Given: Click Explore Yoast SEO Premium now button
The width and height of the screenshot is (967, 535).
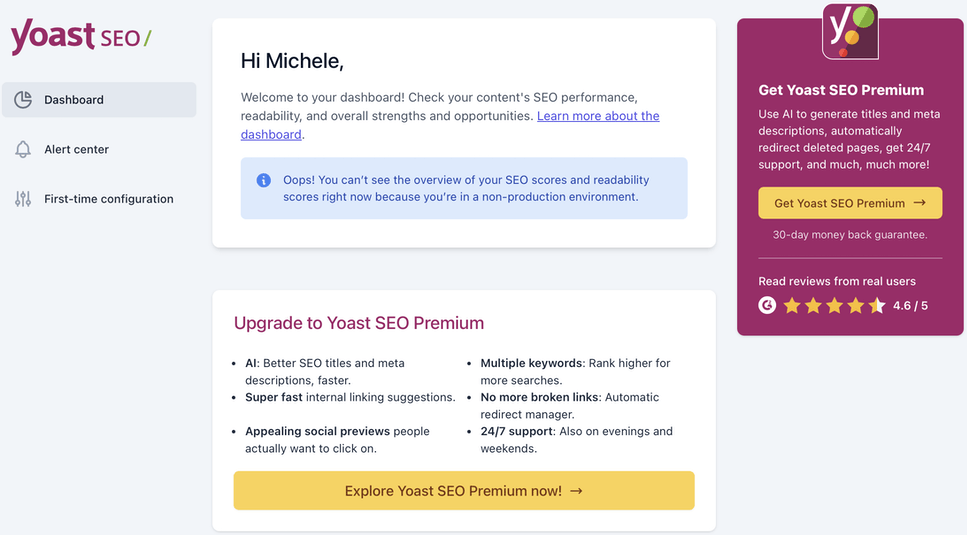Looking at the screenshot, I should click(464, 491).
